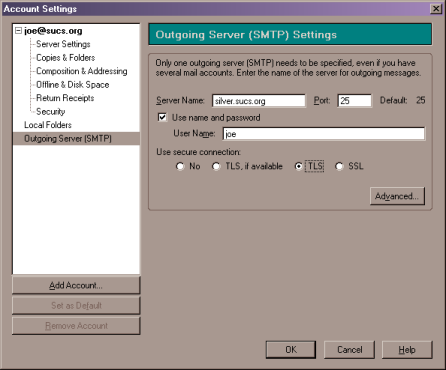Click the Set as Default button
The width and height of the screenshot is (446, 370).
(x=76, y=305)
